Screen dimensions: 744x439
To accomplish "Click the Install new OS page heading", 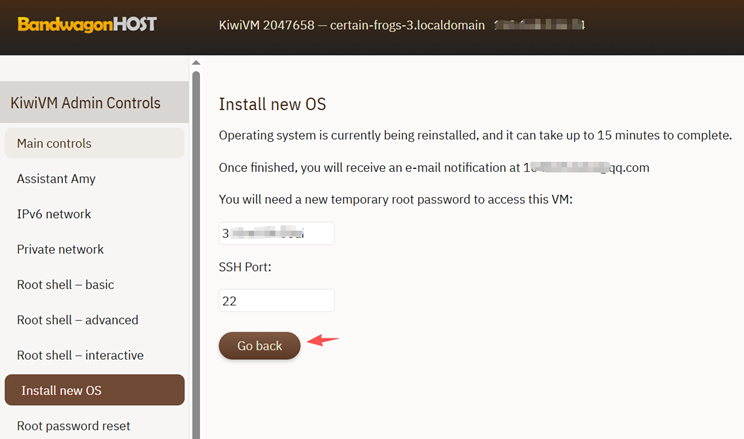I will click(x=272, y=104).
